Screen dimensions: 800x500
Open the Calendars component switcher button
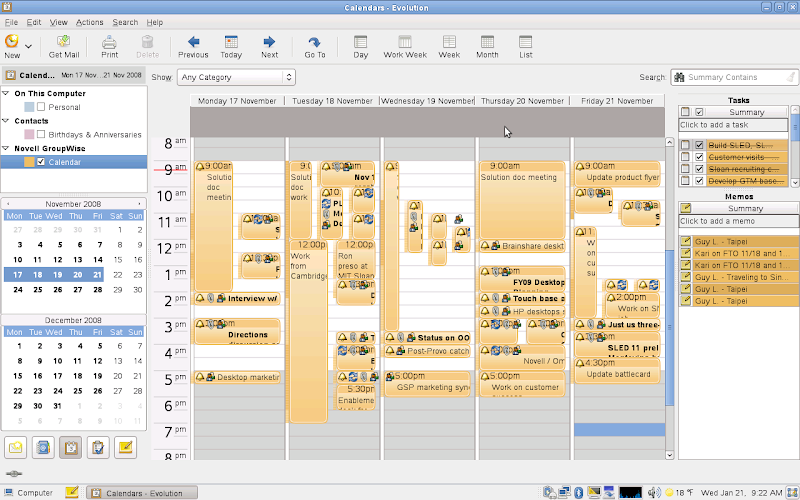70,447
